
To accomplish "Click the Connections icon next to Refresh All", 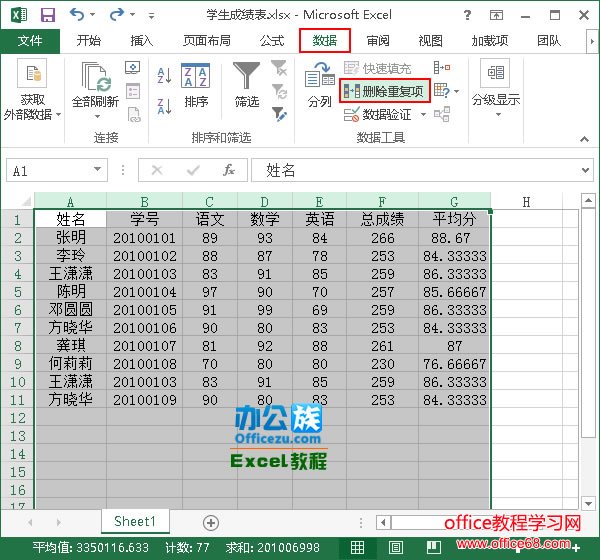I will [133, 68].
